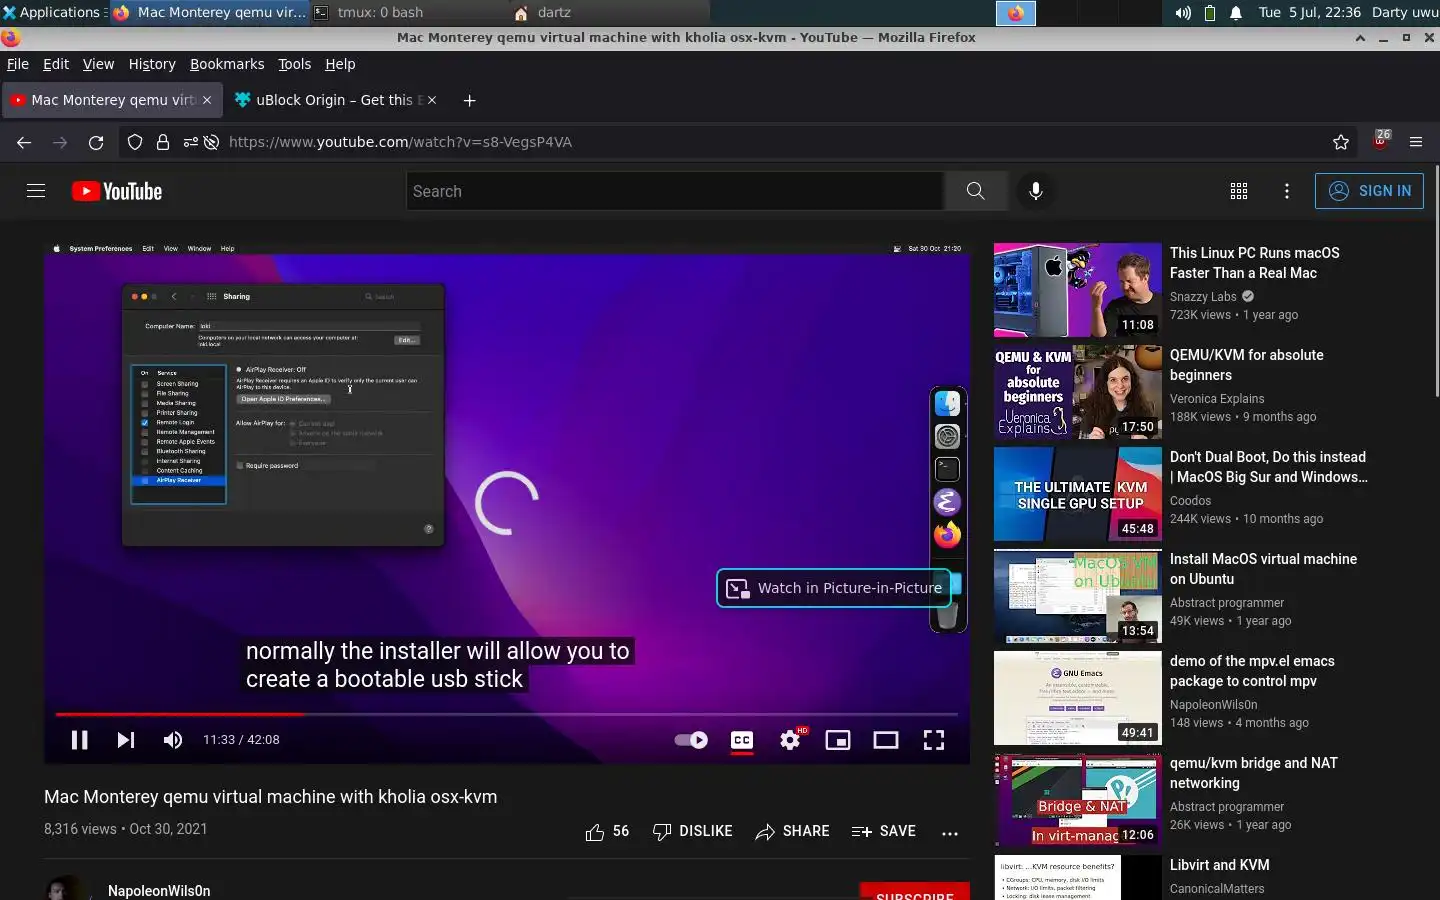Skip to next video
Image resolution: width=1440 pixels, height=900 pixels.
pos(125,740)
